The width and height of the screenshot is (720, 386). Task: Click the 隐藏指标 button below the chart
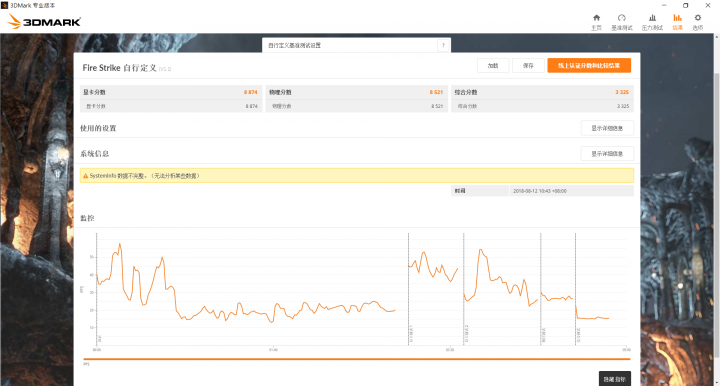(x=614, y=379)
